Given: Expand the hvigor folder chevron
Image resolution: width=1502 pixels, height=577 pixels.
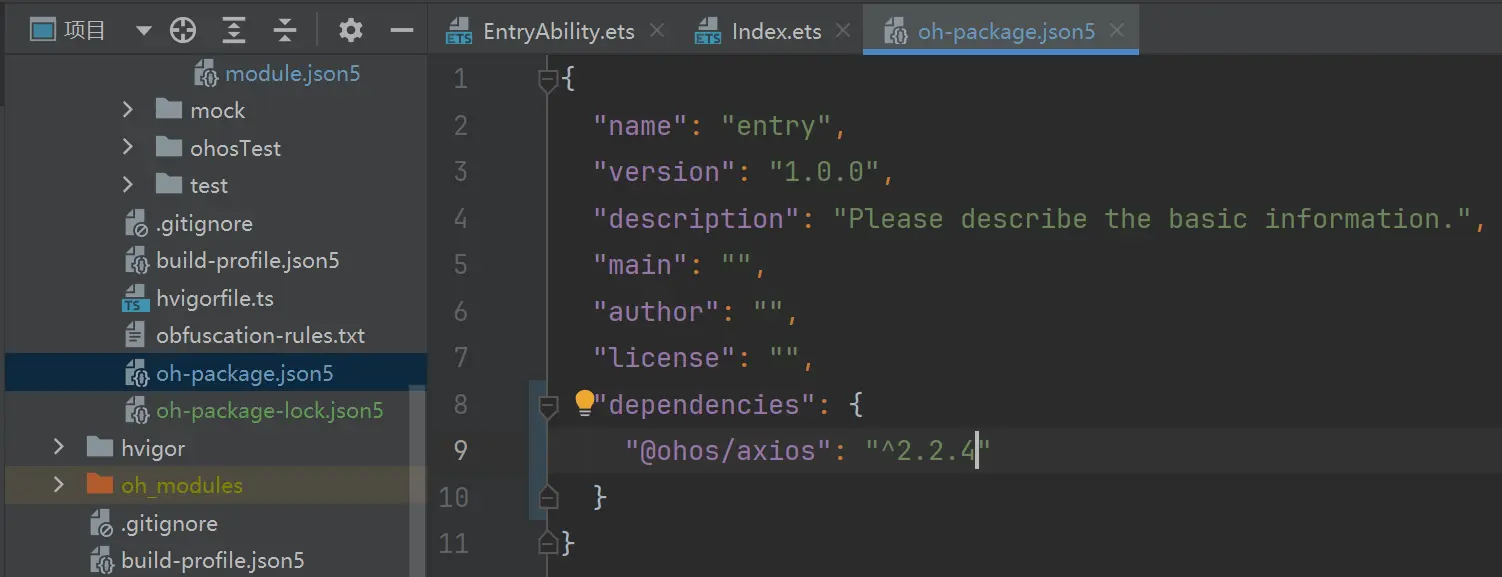Looking at the screenshot, I should pyautogui.click(x=59, y=448).
